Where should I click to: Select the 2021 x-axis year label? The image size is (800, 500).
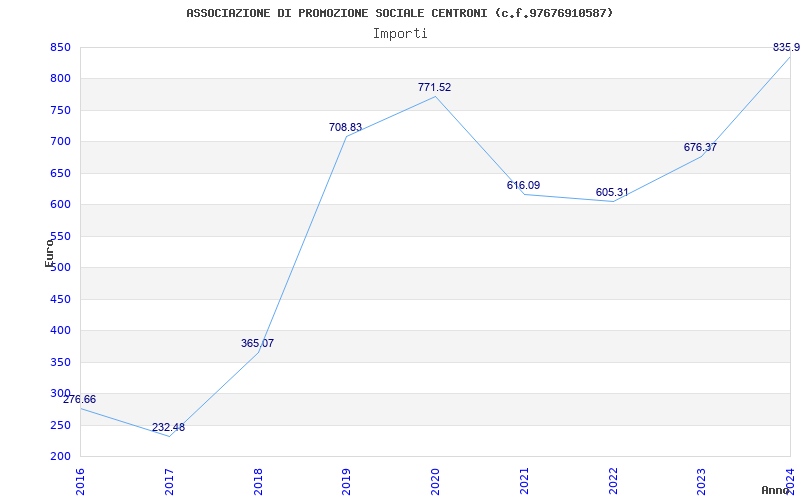click(524, 482)
